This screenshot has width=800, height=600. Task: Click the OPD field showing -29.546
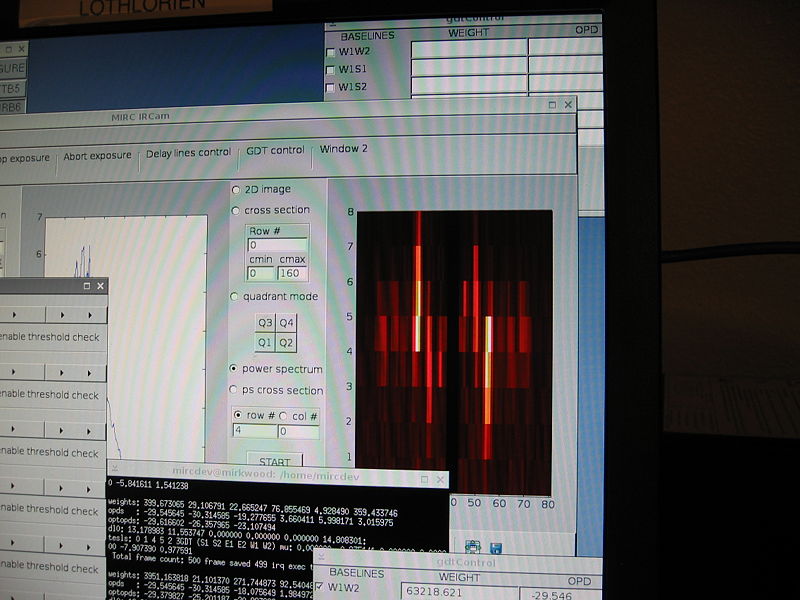[560, 594]
